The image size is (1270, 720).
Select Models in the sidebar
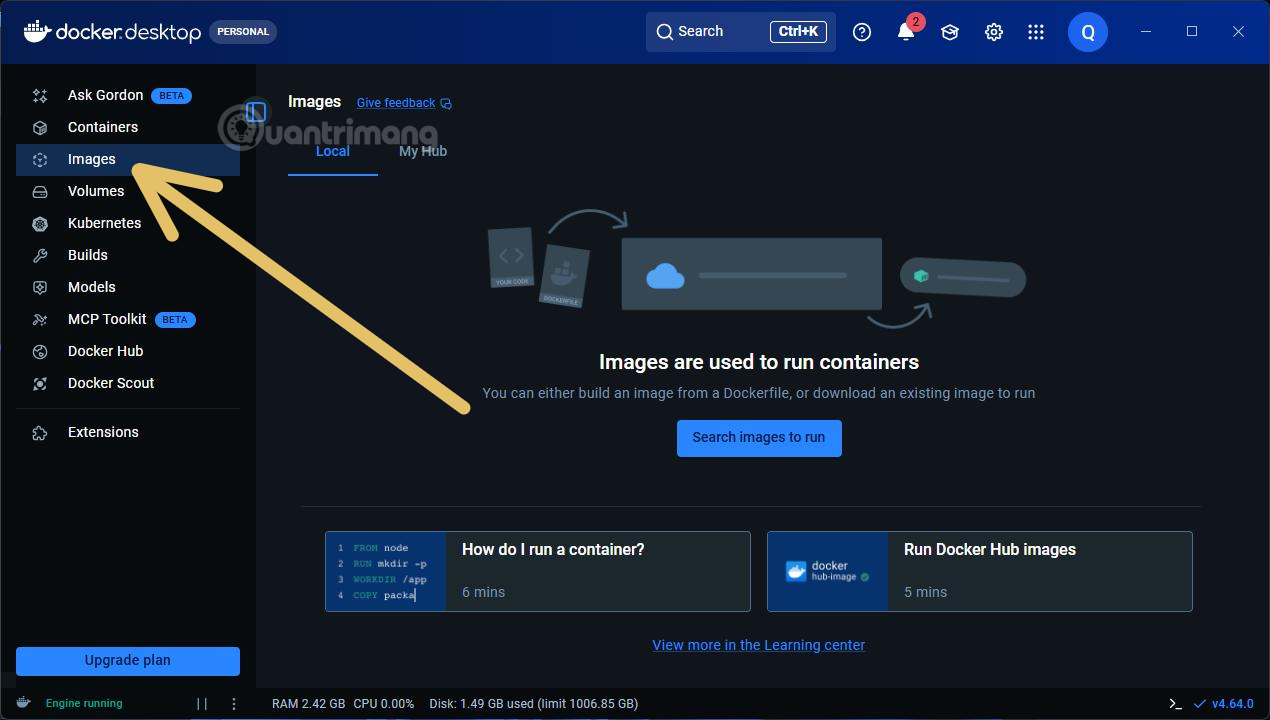click(x=128, y=288)
